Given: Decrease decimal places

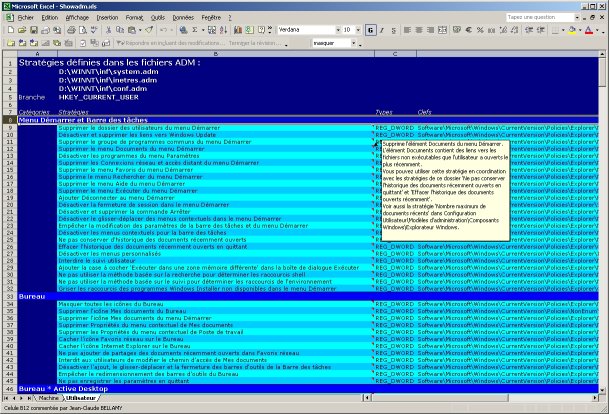Looking at the screenshot, I should tap(515, 30).
